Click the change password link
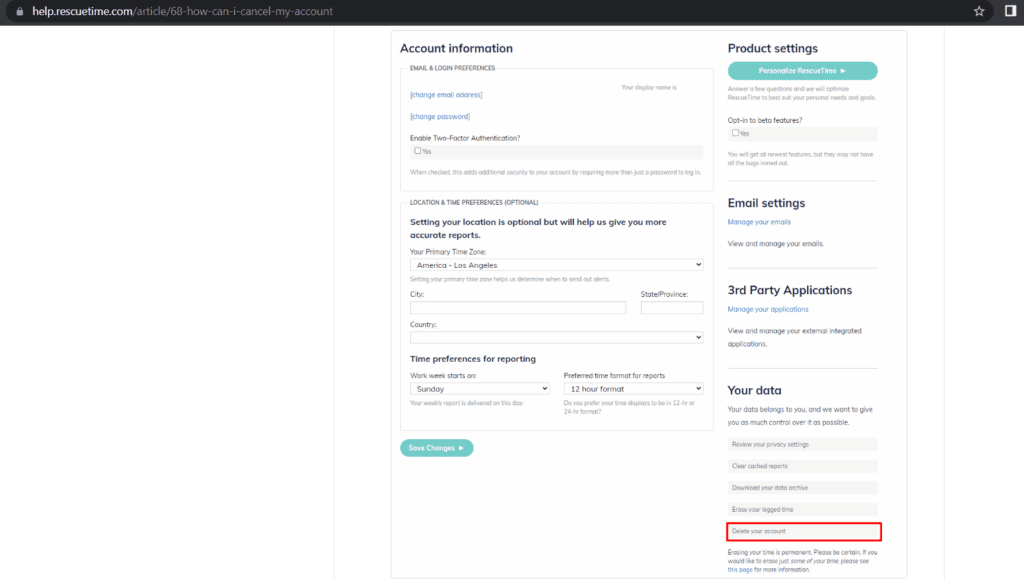The image size is (1024, 581). click(x=440, y=117)
